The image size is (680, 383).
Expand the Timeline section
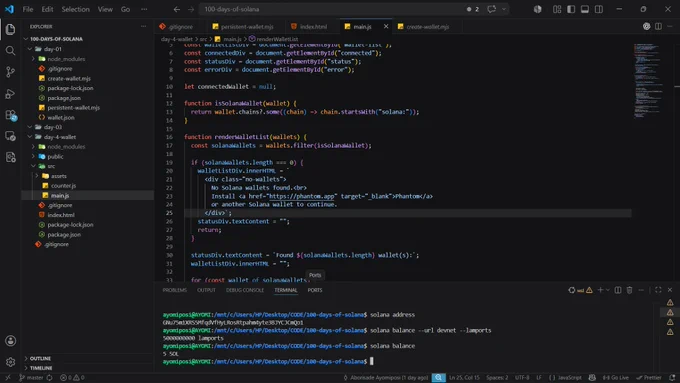coord(41,368)
